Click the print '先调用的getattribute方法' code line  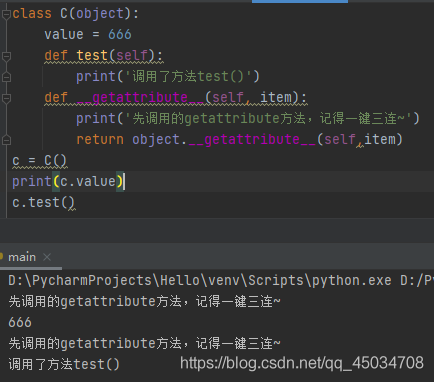click(x=248, y=118)
